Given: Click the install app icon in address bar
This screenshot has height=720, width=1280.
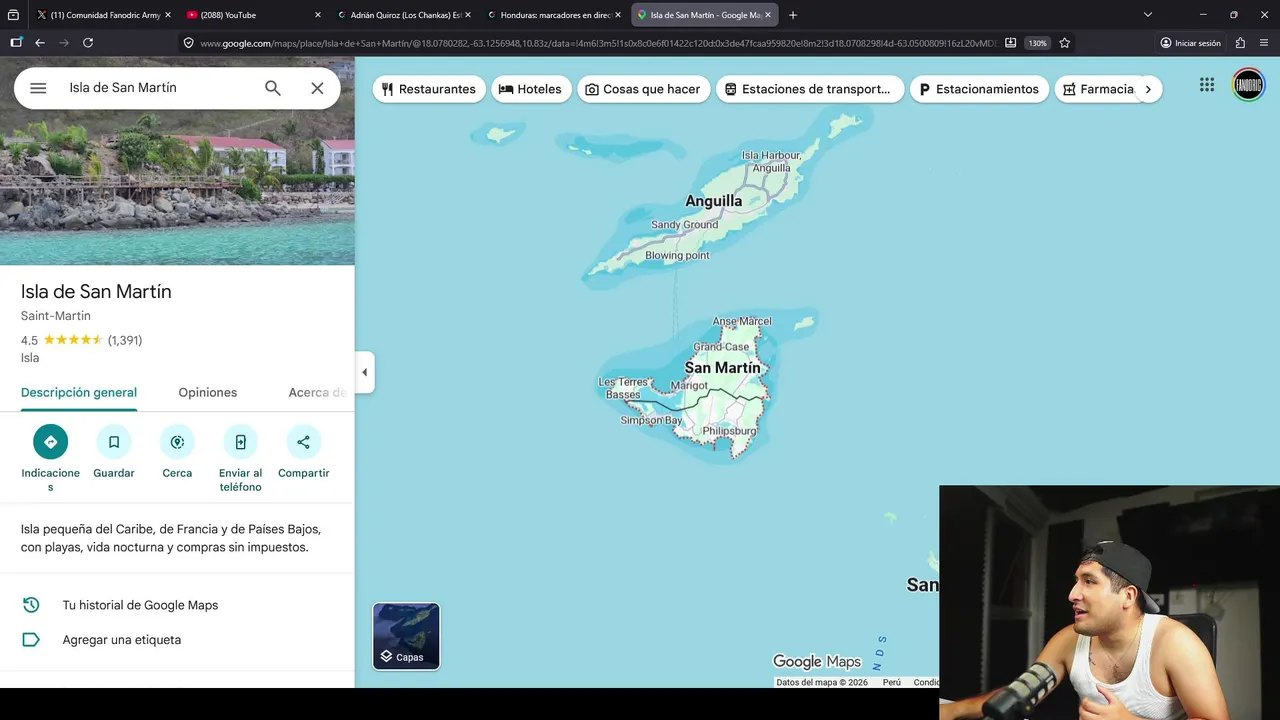Looking at the screenshot, I should [x=1010, y=43].
